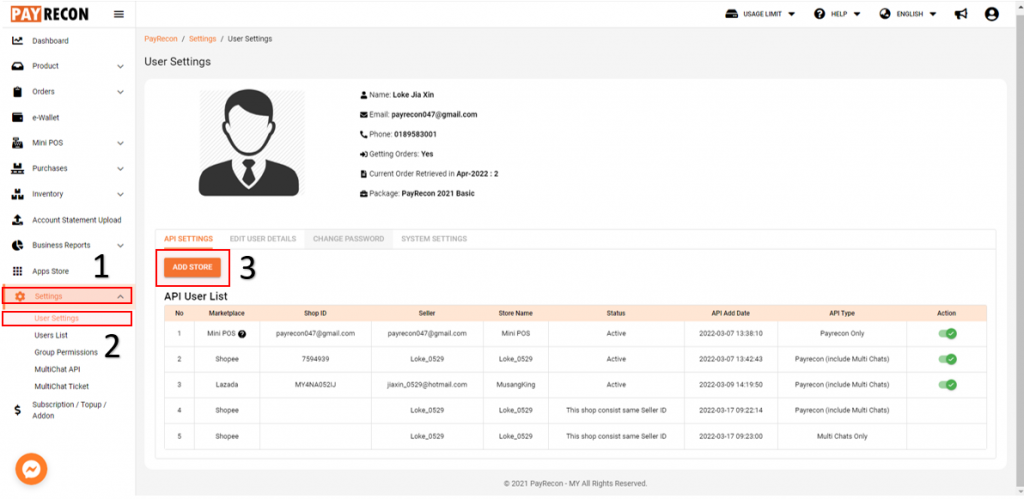Open the Messenger chat bubble
The image size is (1024, 499).
pyautogui.click(x=31, y=469)
